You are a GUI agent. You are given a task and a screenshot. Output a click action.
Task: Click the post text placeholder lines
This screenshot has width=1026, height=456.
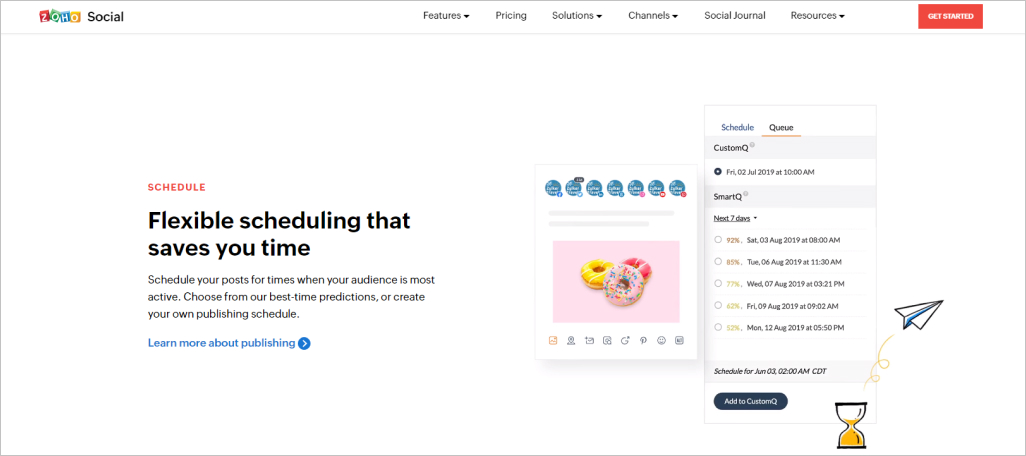pyautogui.click(x=611, y=219)
